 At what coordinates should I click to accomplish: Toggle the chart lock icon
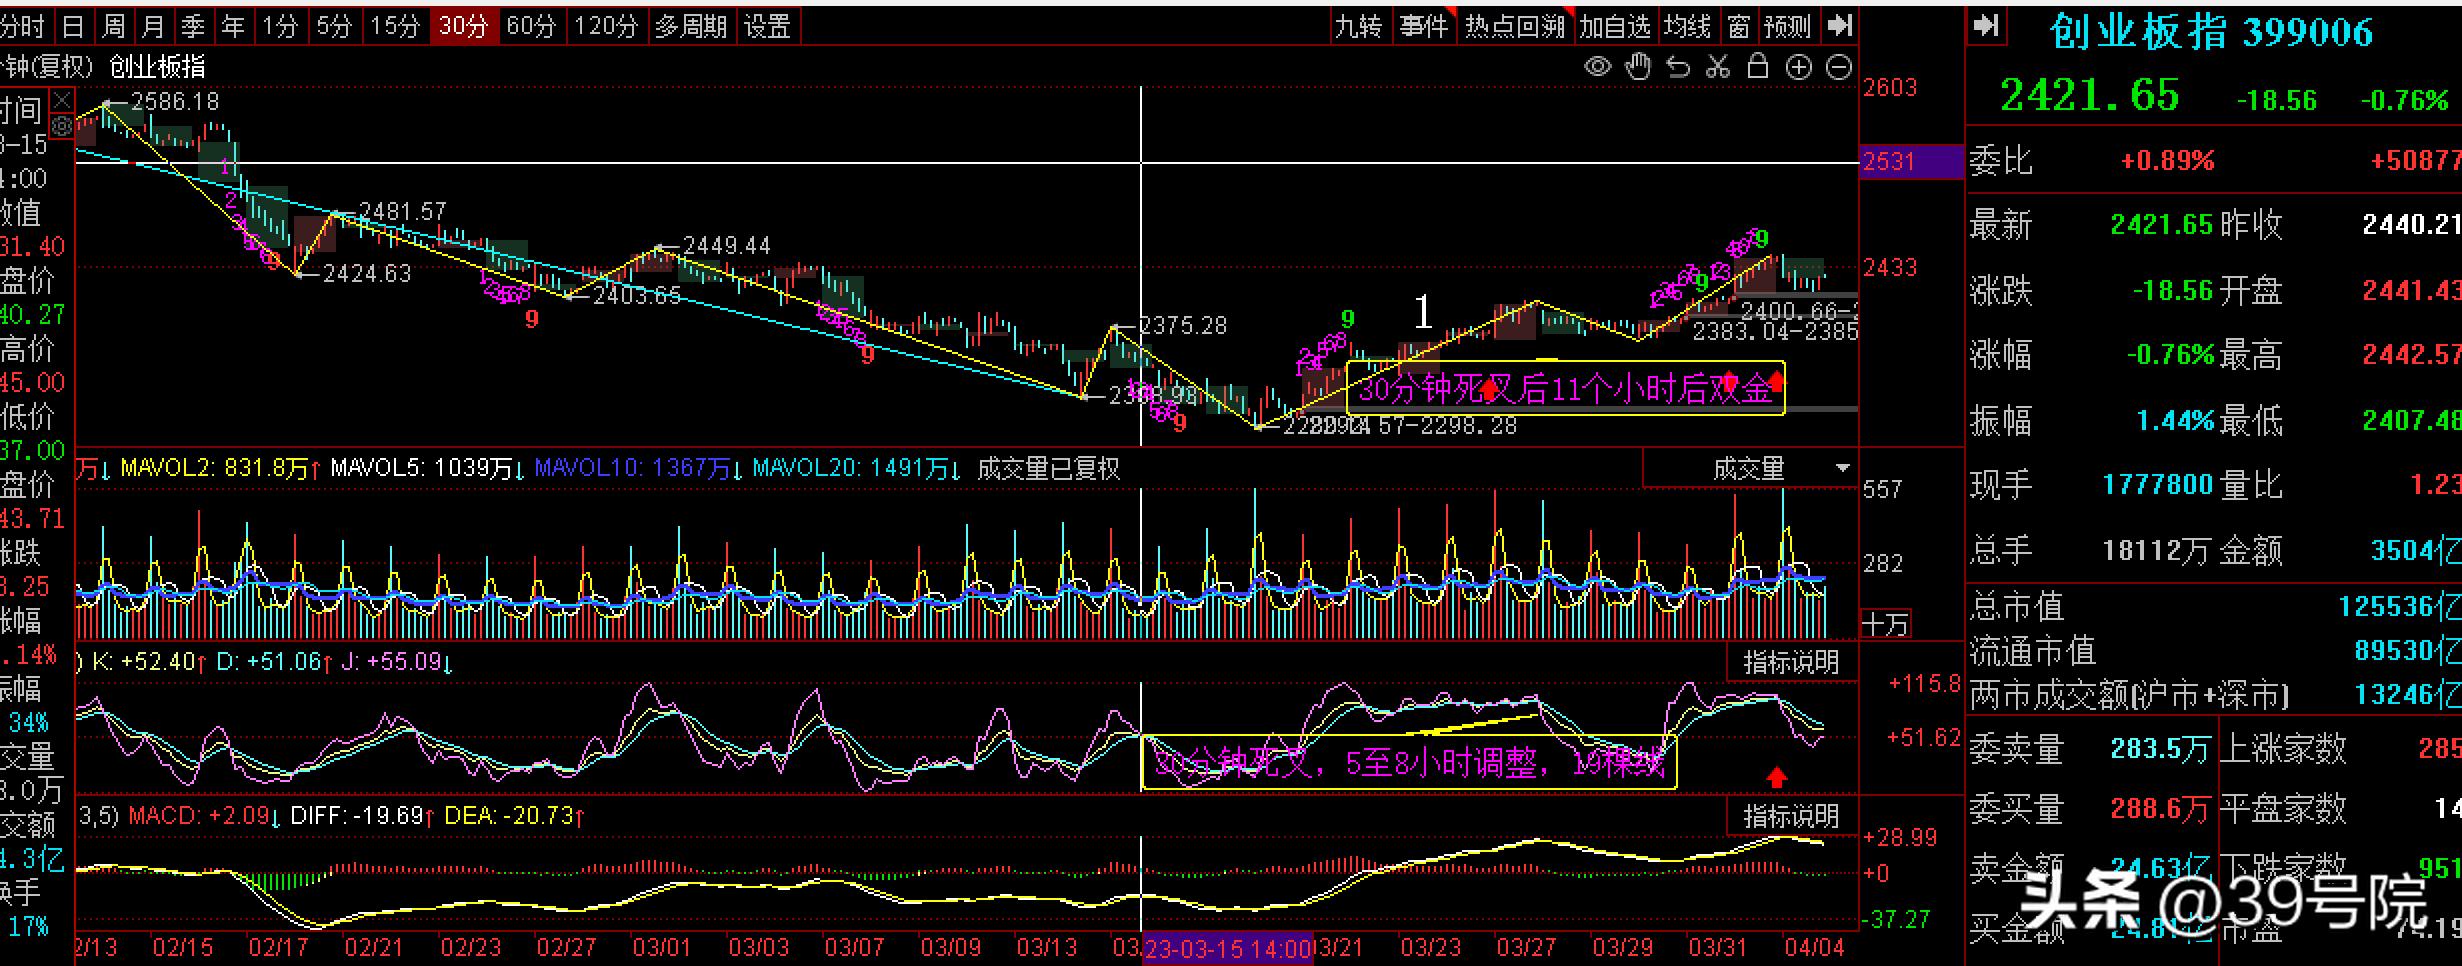pos(1758,67)
